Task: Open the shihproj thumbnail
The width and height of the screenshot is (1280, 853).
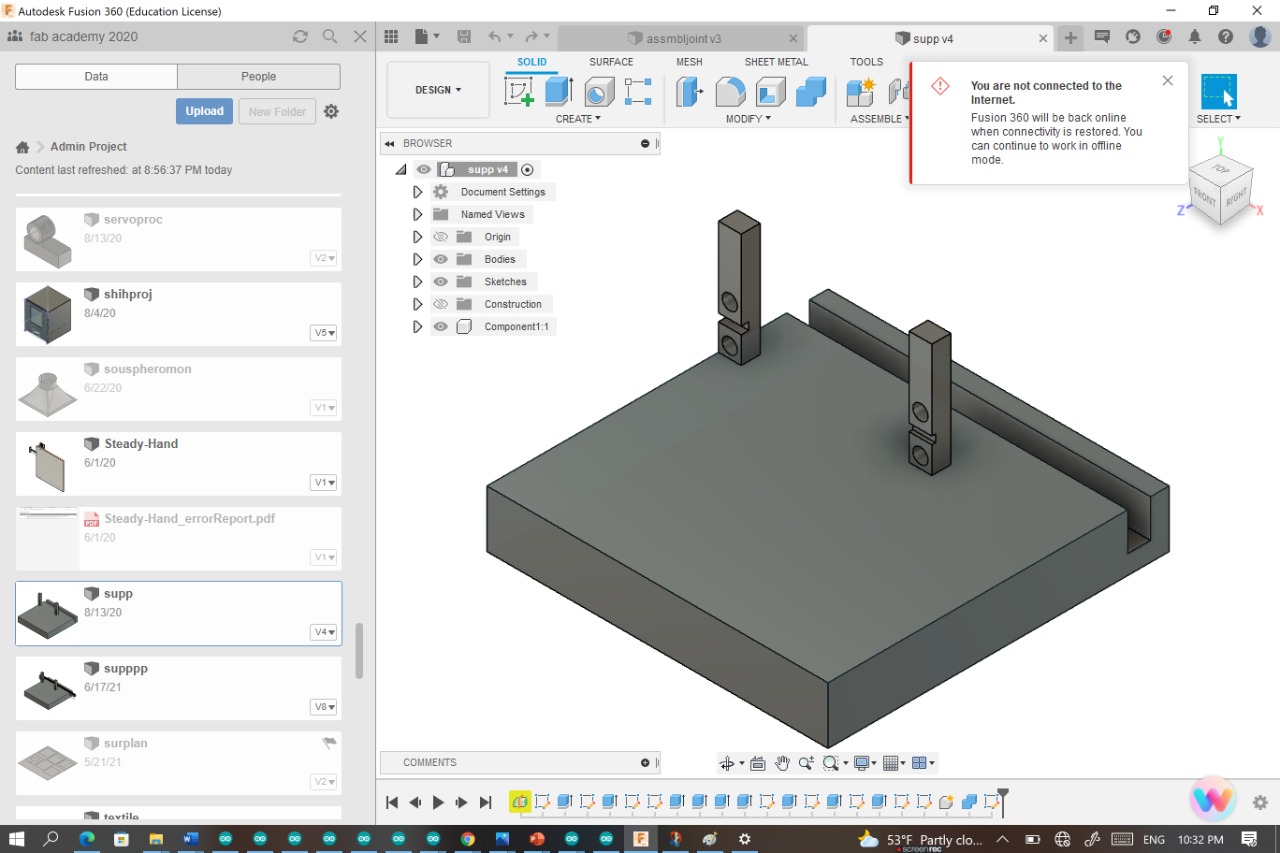Action: [47, 314]
